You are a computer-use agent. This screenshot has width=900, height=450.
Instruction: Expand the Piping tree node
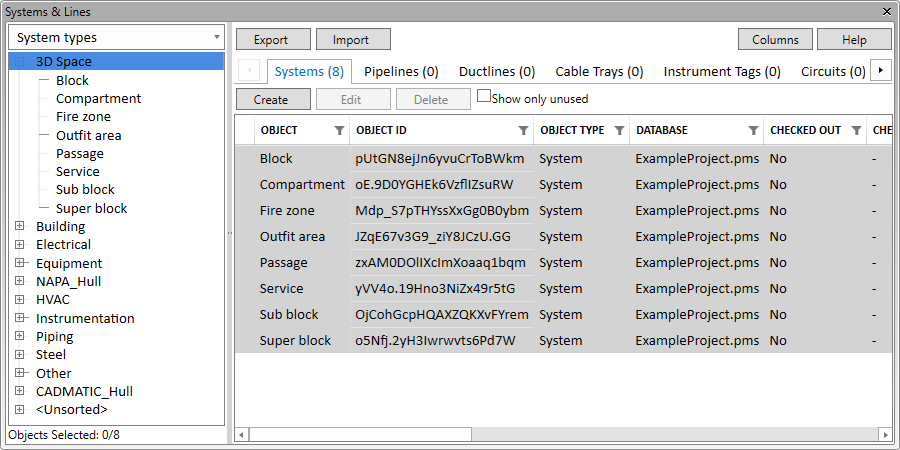pyautogui.click(x=20, y=337)
